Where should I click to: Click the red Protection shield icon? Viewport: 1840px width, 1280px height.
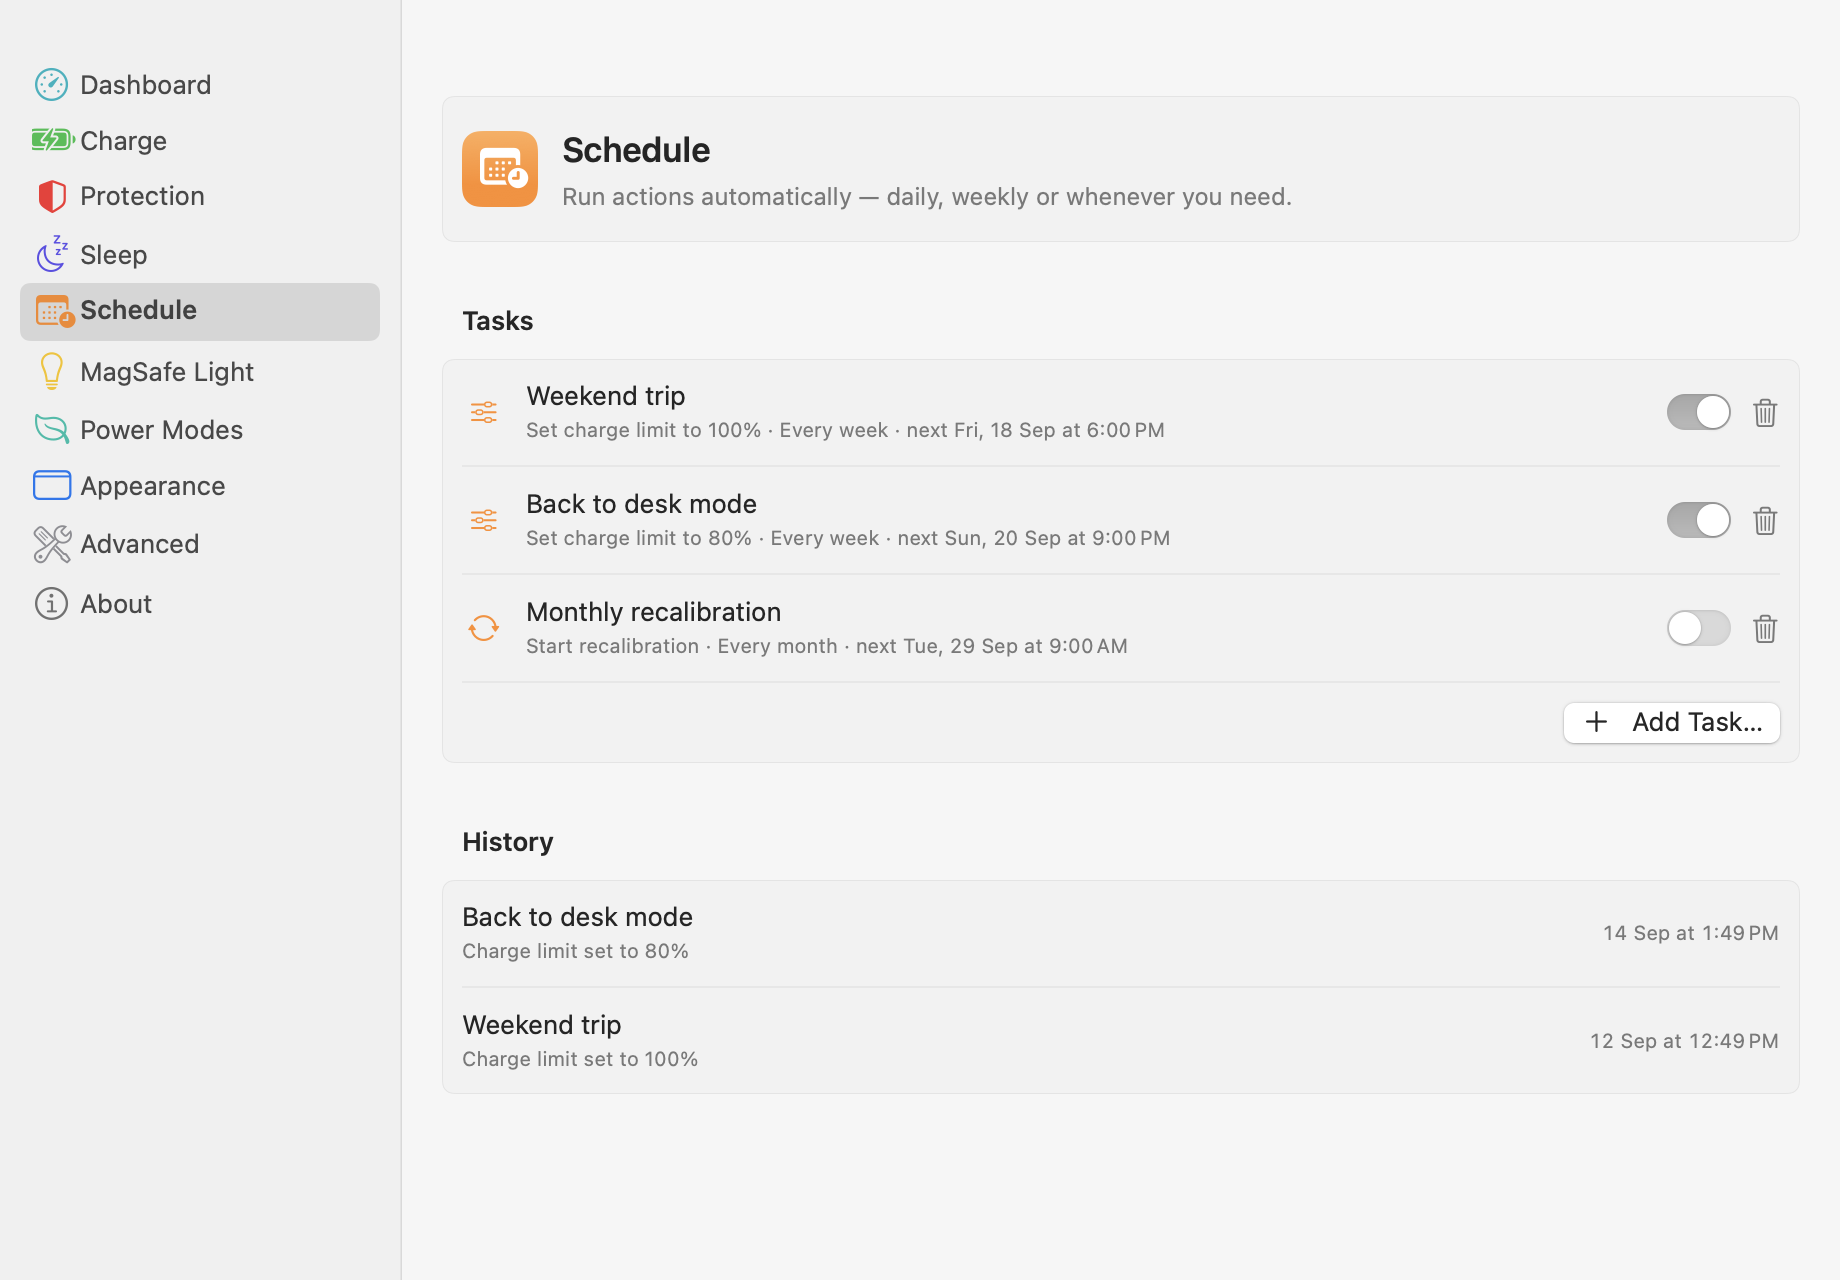[x=51, y=196]
